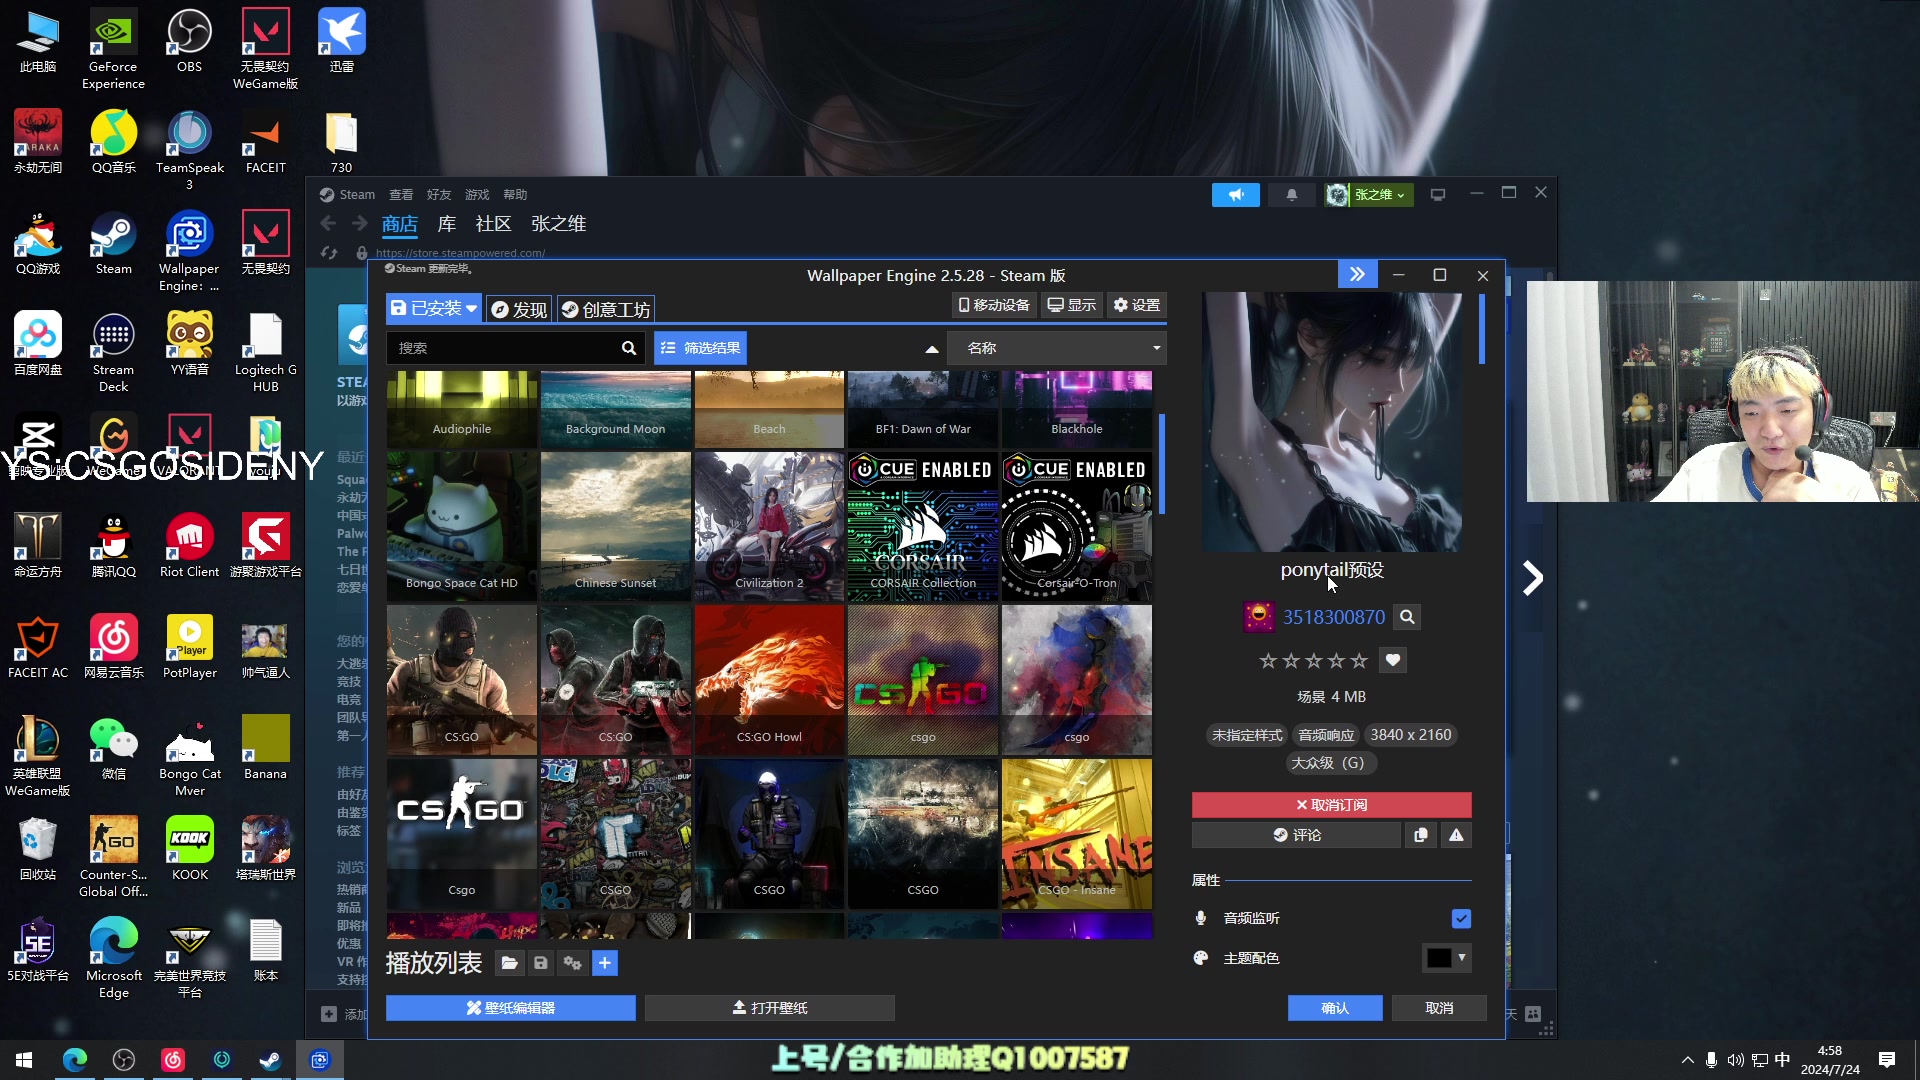Open author 3518300870 profile link

pos(1333,617)
